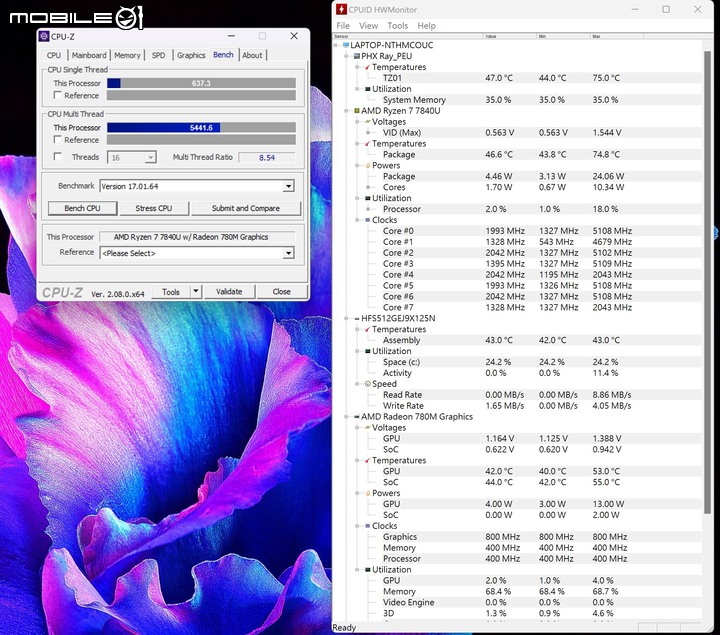
Task: Open the About tab in CPU-Z
Action: click(252, 55)
